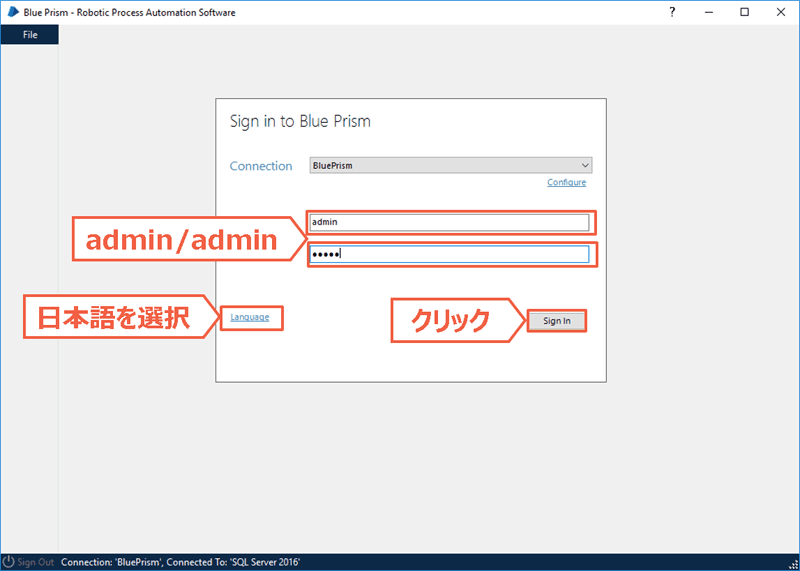
Task: Click the Sign Out power icon
Action: click(x=9, y=562)
